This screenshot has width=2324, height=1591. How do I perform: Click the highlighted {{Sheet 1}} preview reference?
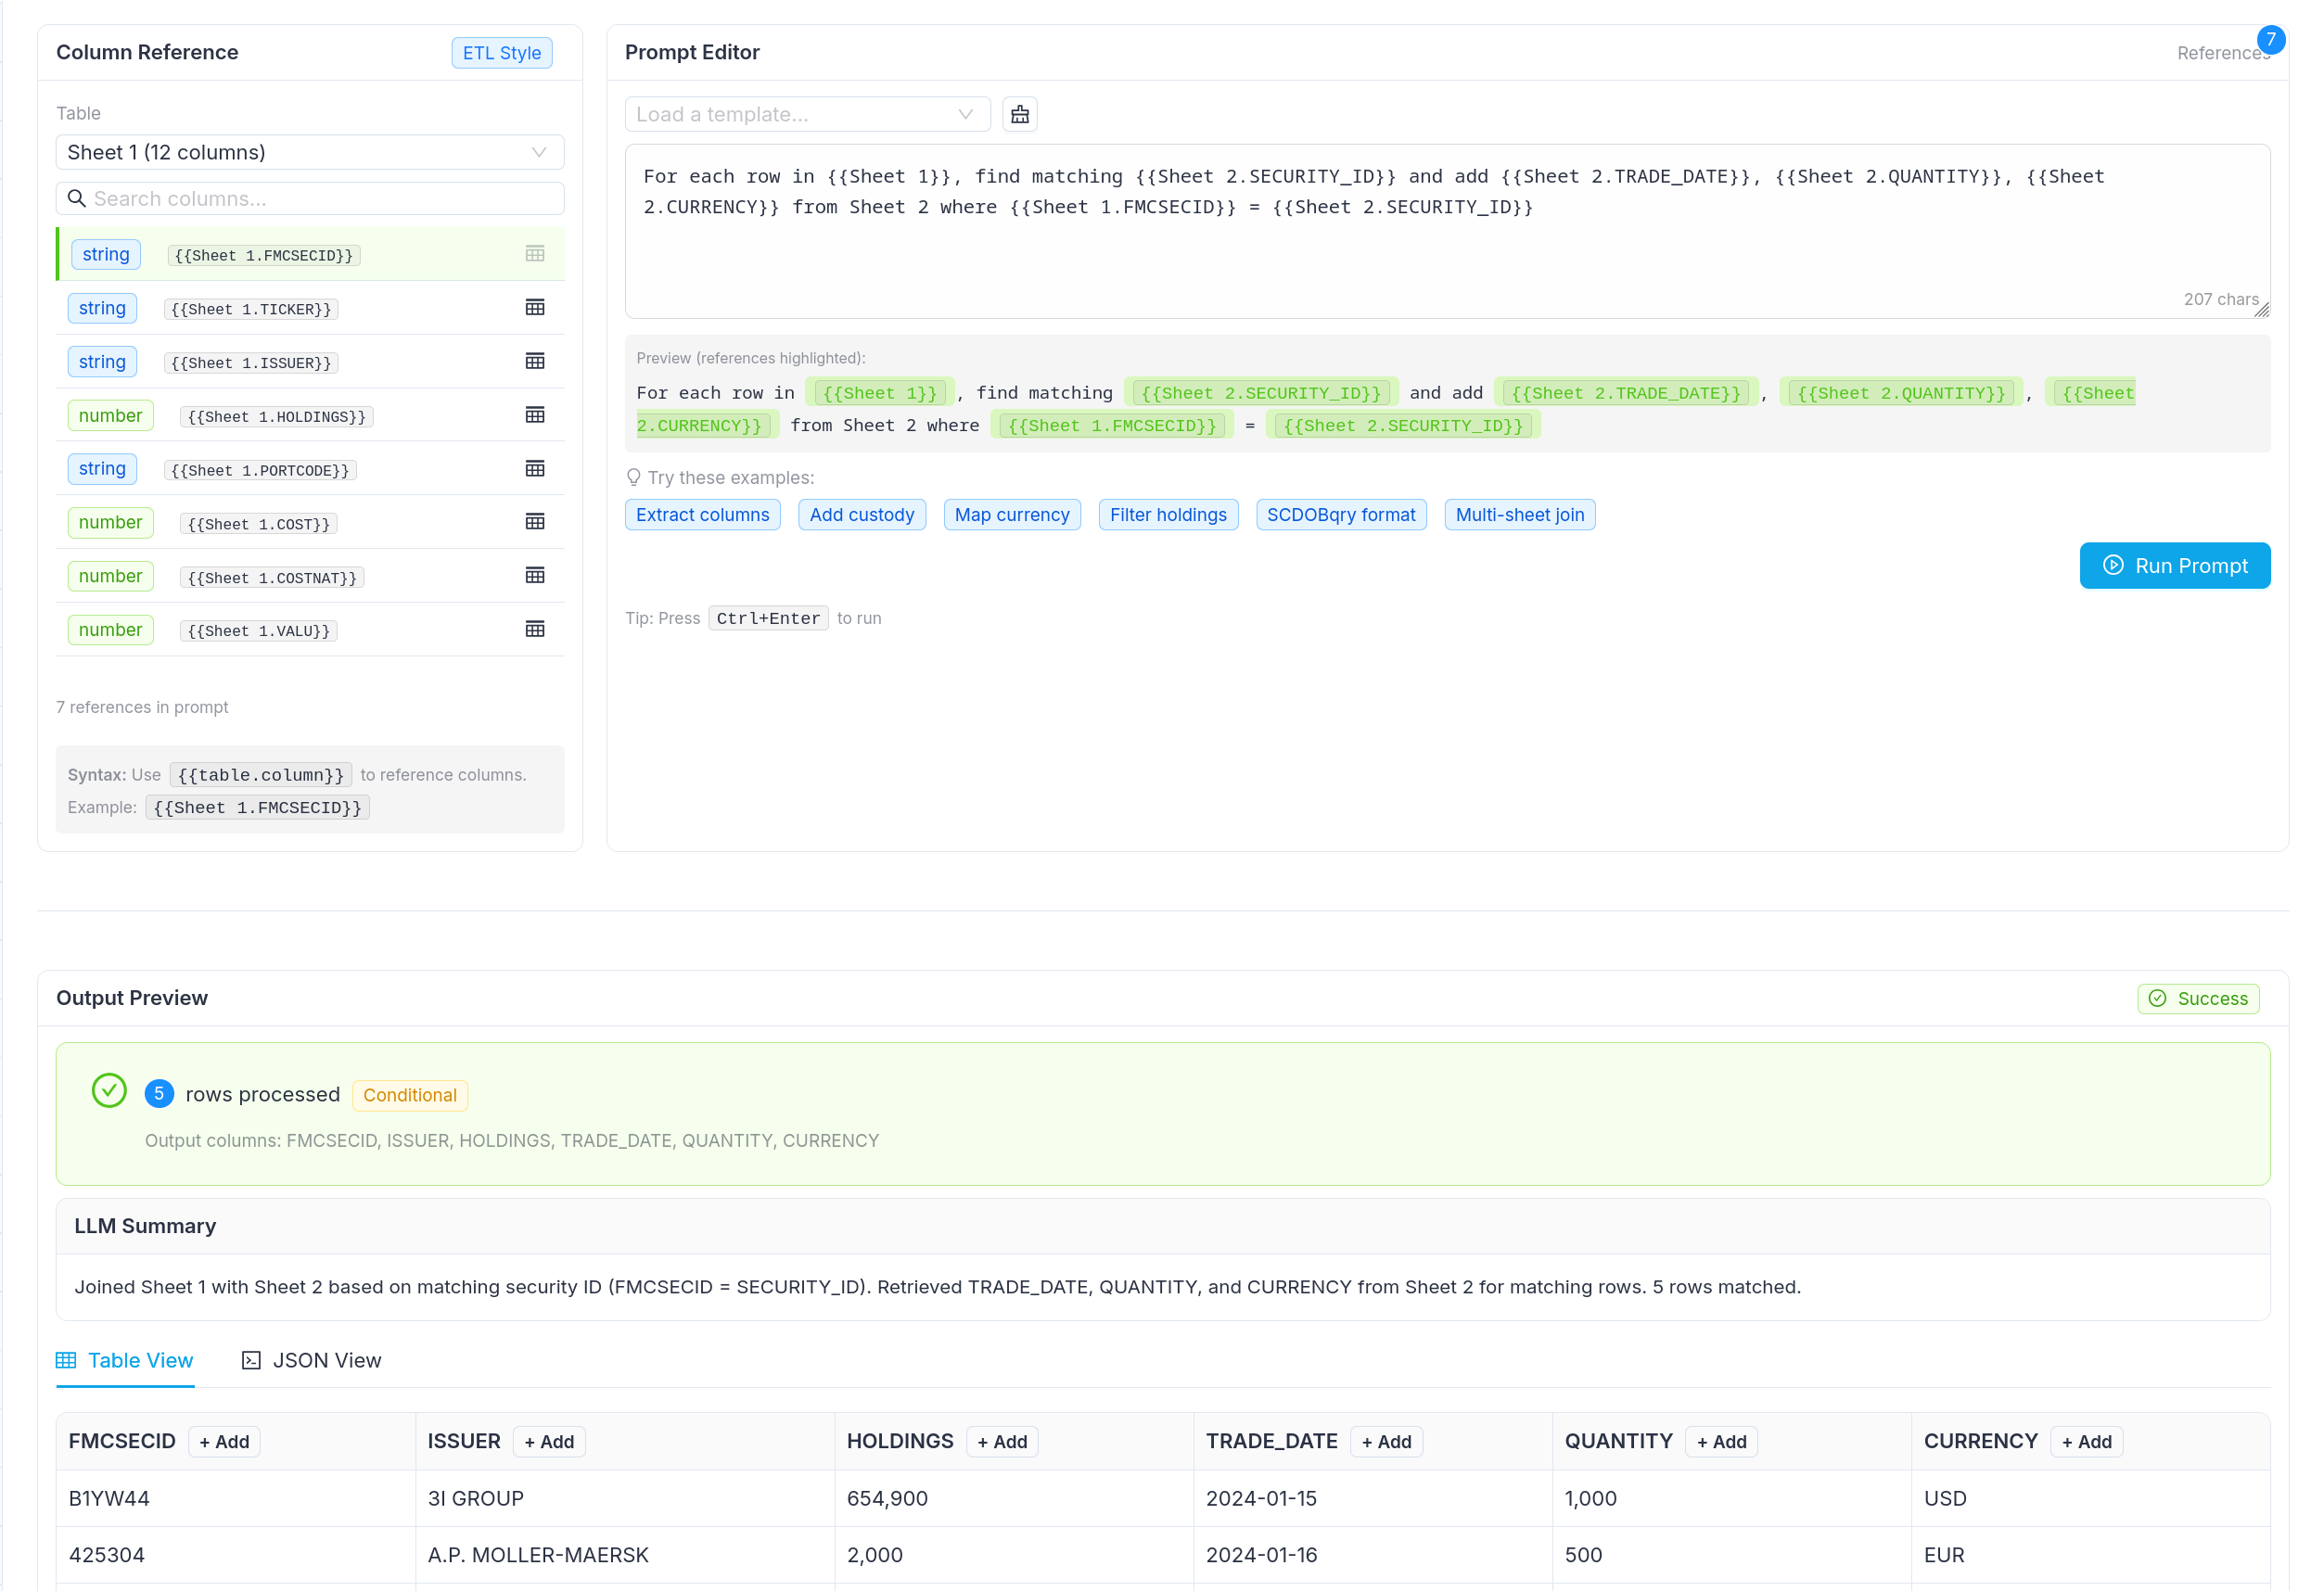coord(880,393)
